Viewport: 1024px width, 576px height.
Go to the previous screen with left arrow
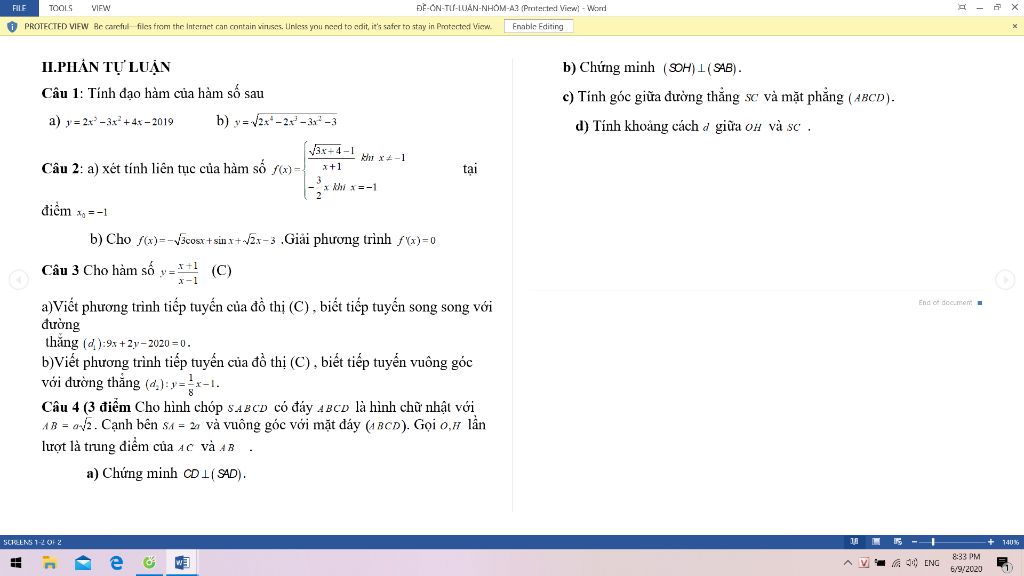[x=19, y=280]
